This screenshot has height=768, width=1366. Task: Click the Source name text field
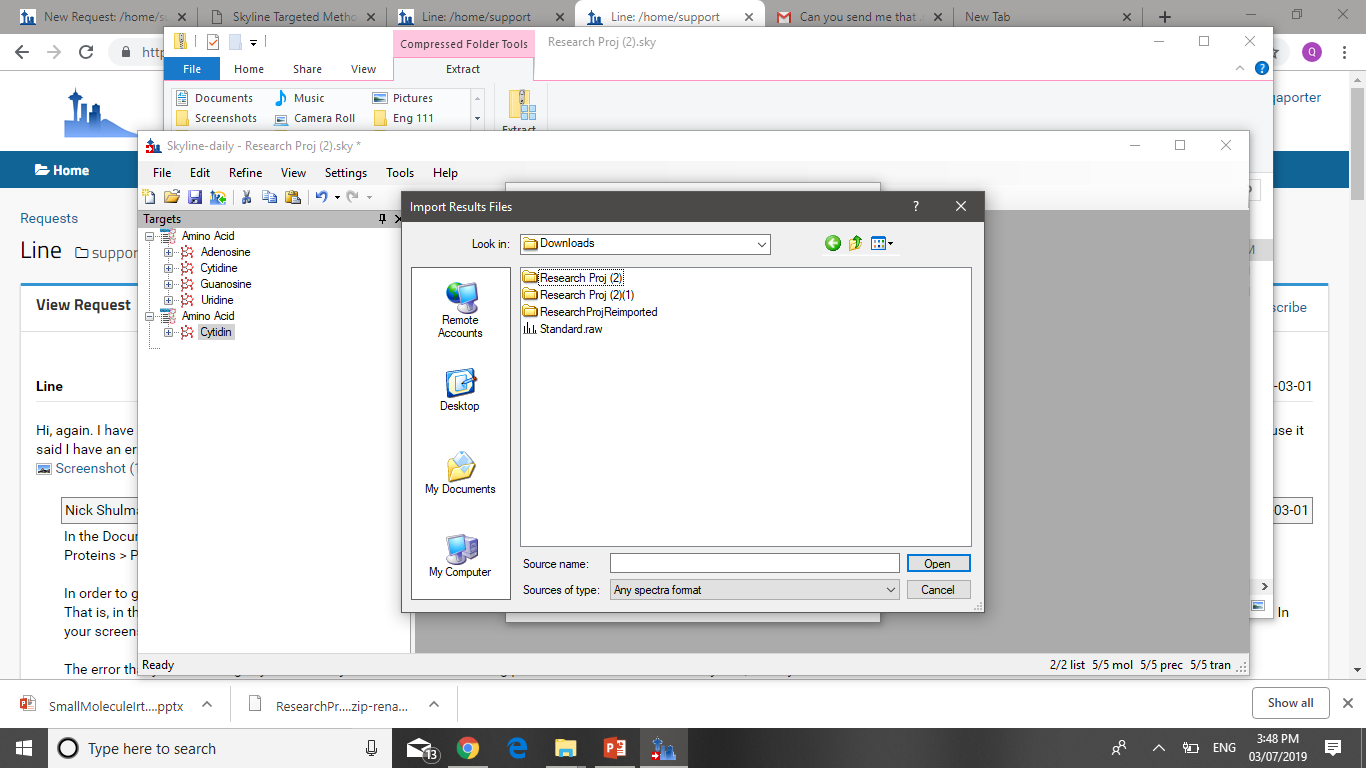pyautogui.click(x=754, y=564)
